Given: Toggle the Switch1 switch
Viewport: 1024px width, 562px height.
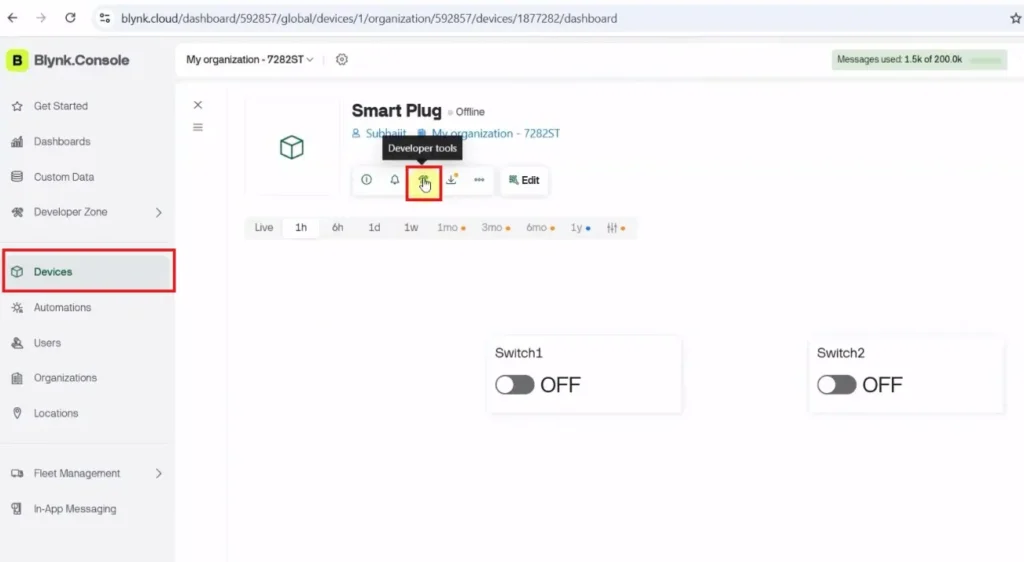Looking at the screenshot, I should (x=515, y=385).
